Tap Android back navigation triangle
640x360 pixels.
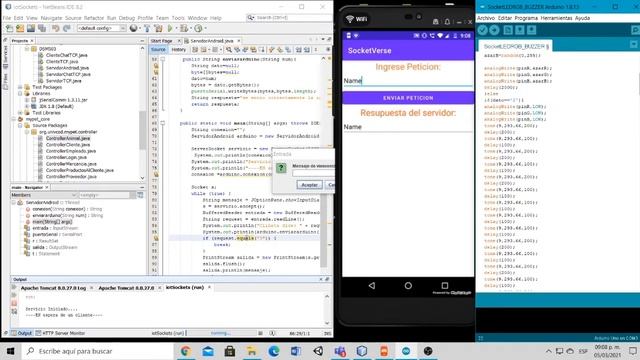(x=371, y=286)
